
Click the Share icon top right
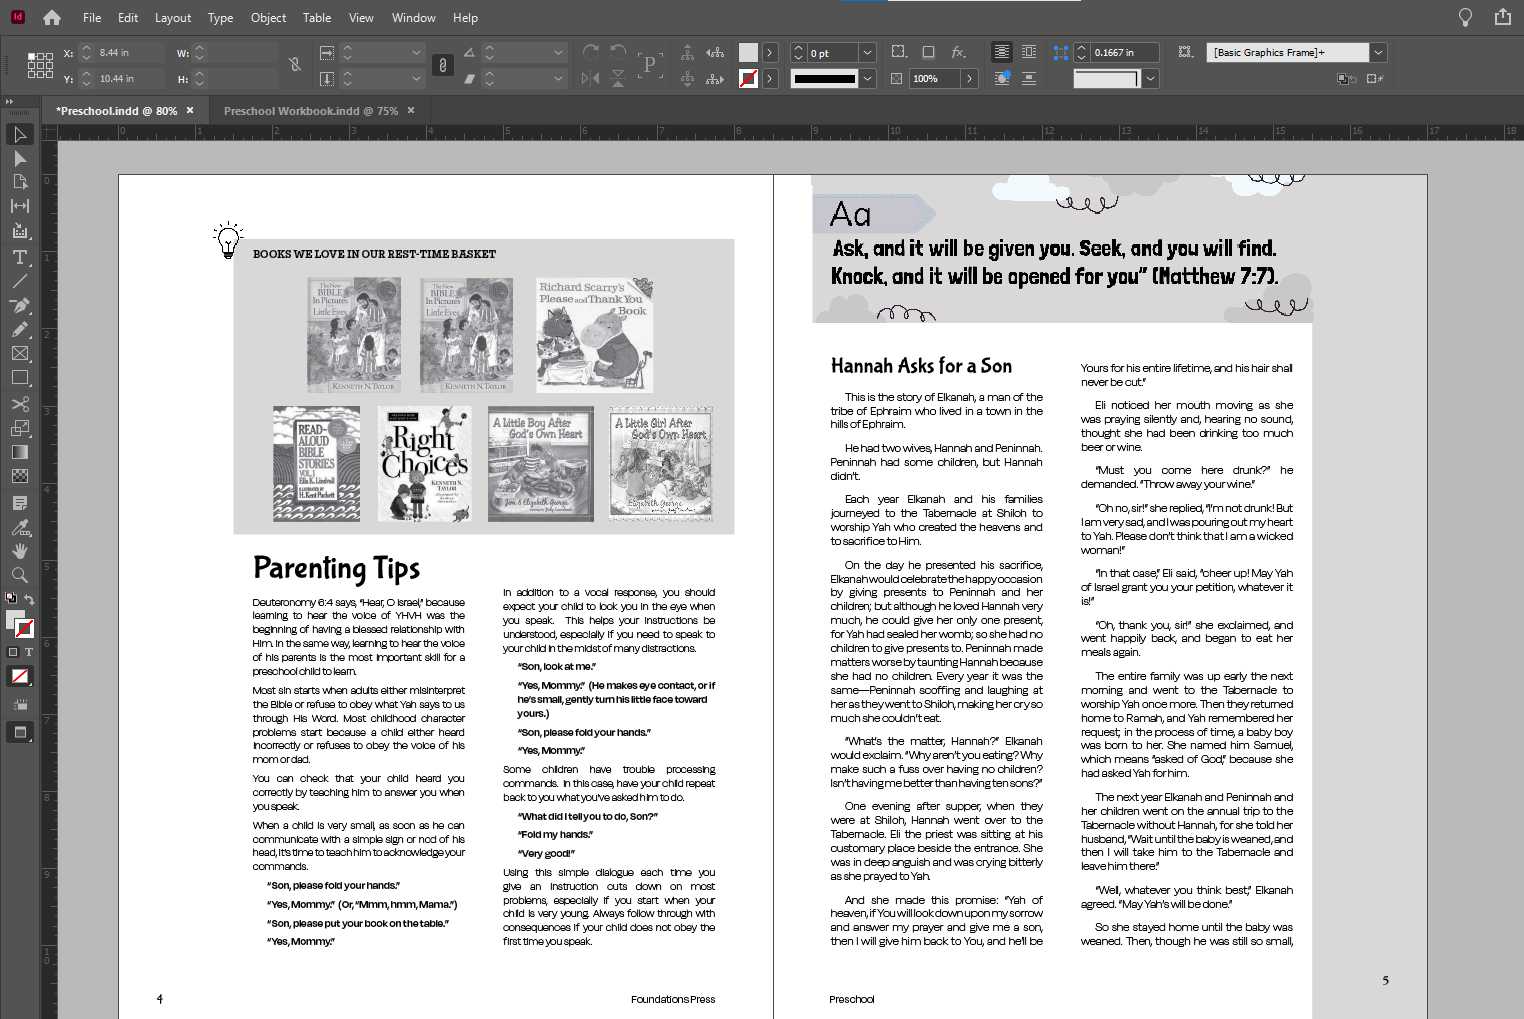click(x=1502, y=17)
